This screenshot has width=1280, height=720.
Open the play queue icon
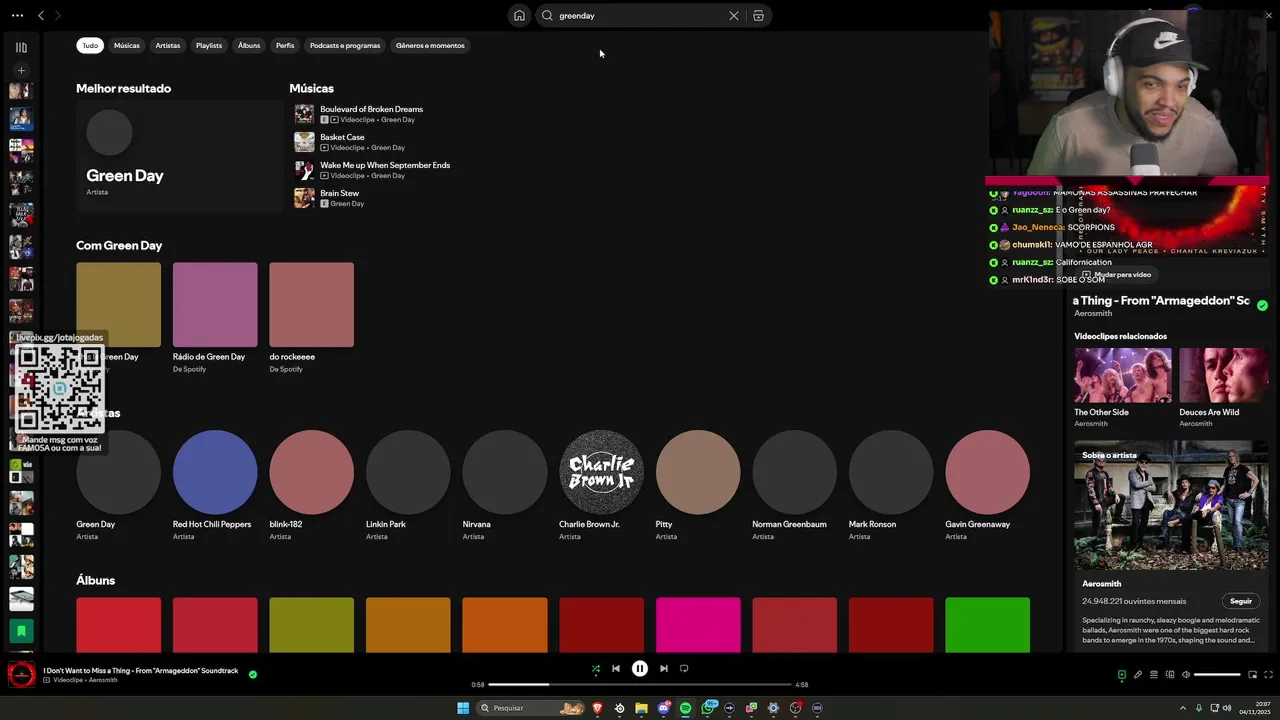coord(1153,675)
